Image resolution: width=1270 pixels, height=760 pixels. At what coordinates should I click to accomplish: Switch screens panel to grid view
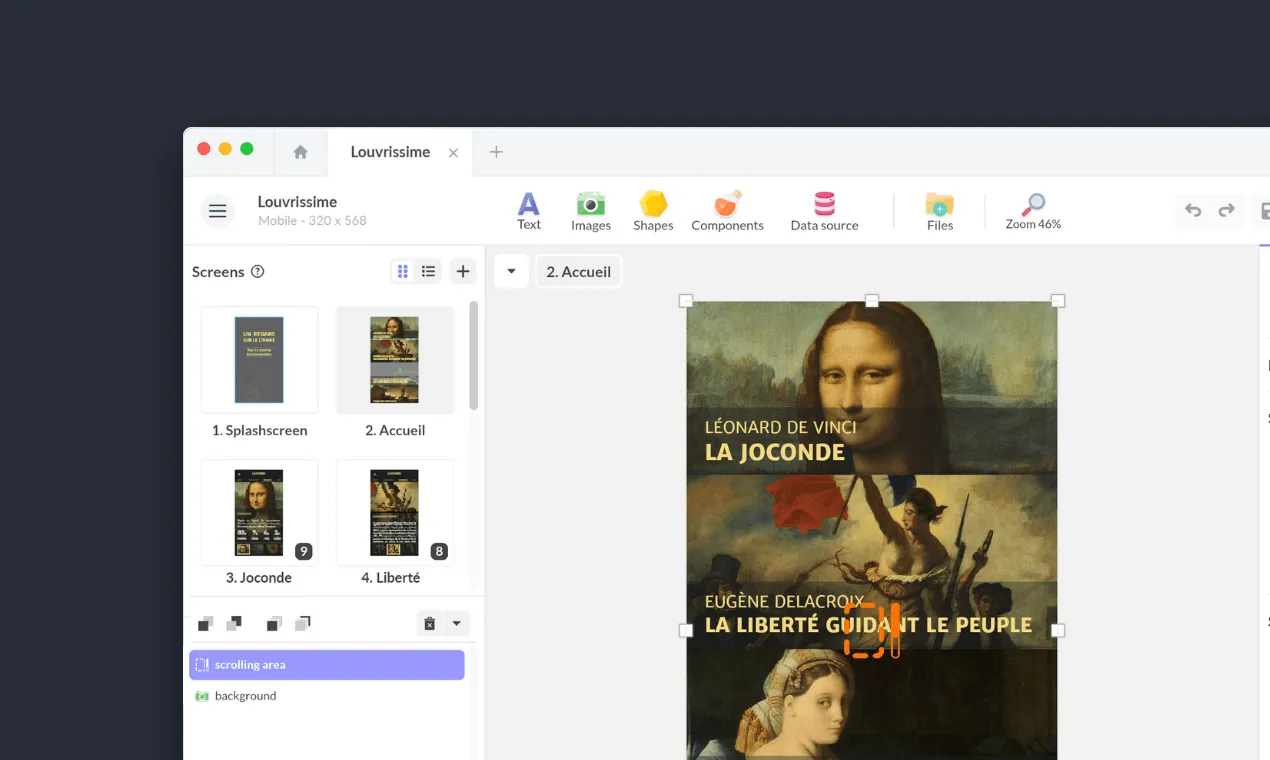click(x=403, y=271)
